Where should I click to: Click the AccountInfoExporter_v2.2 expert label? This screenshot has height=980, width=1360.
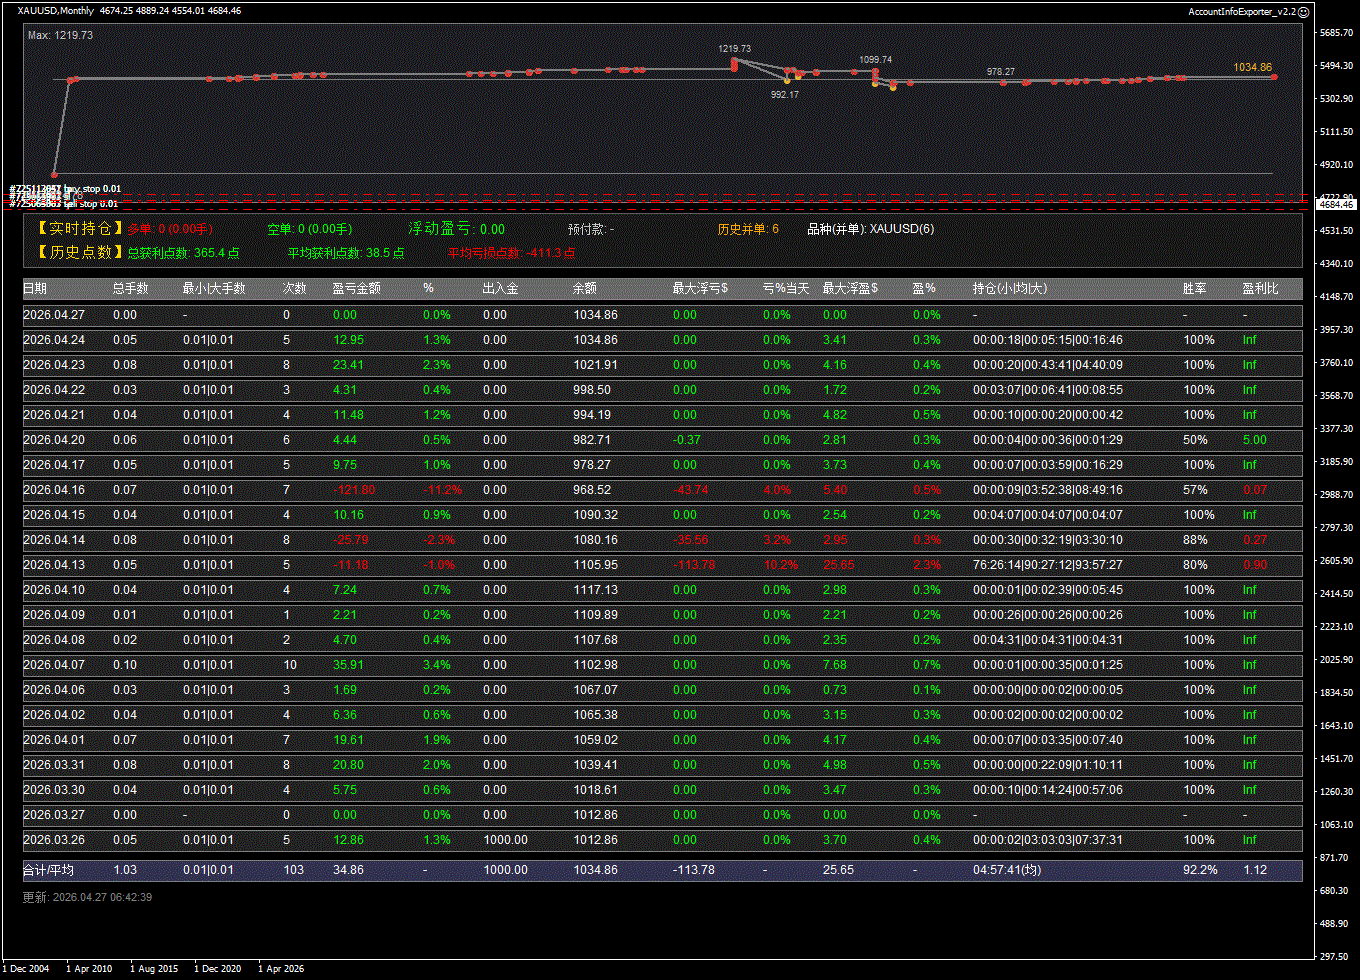1241,11
